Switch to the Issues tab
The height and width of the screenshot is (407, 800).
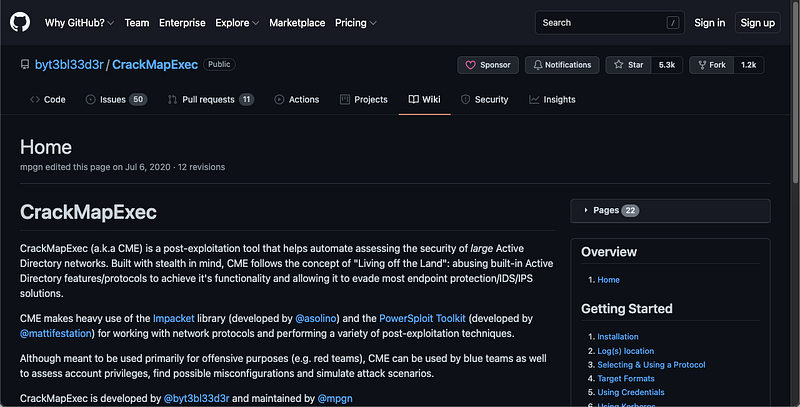(x=116, y=99)
